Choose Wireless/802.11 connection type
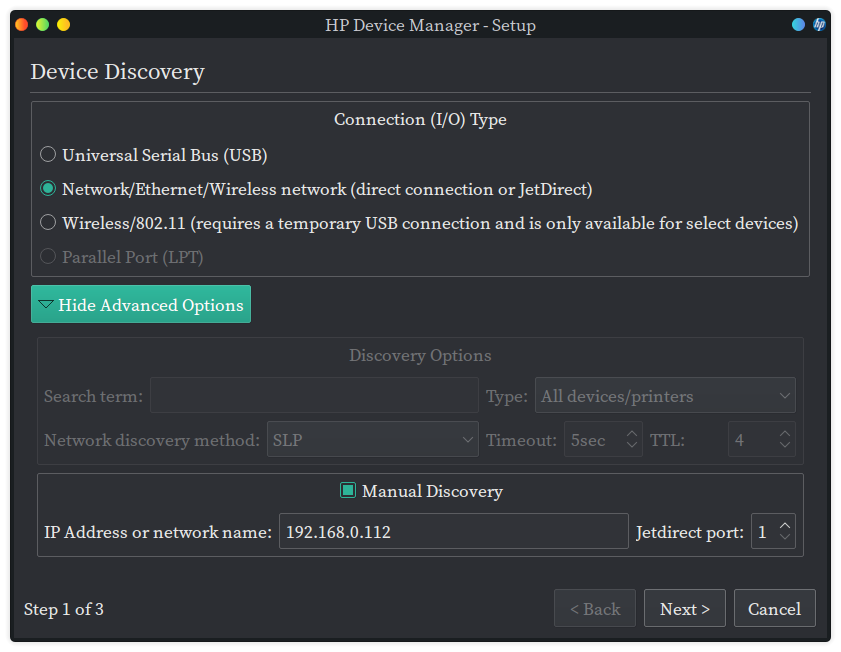The width and height of the screenshot is (841, 652). point(48,223)
